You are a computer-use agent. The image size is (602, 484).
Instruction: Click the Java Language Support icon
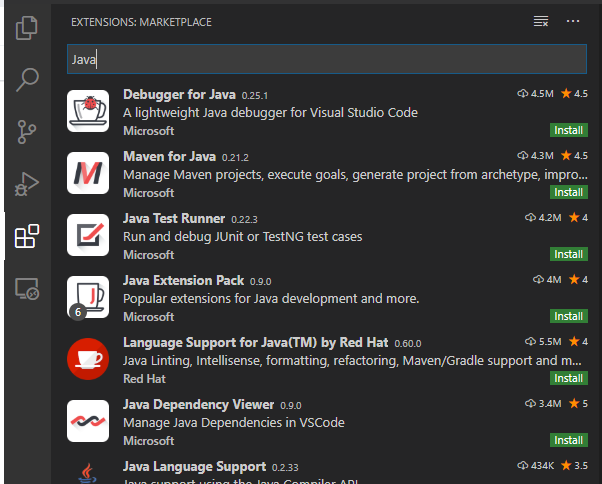[88, 473]
